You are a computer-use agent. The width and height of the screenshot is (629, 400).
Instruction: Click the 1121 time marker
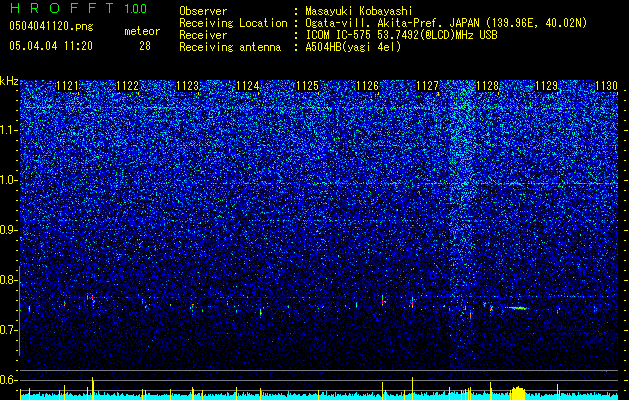tap(67, 86)
